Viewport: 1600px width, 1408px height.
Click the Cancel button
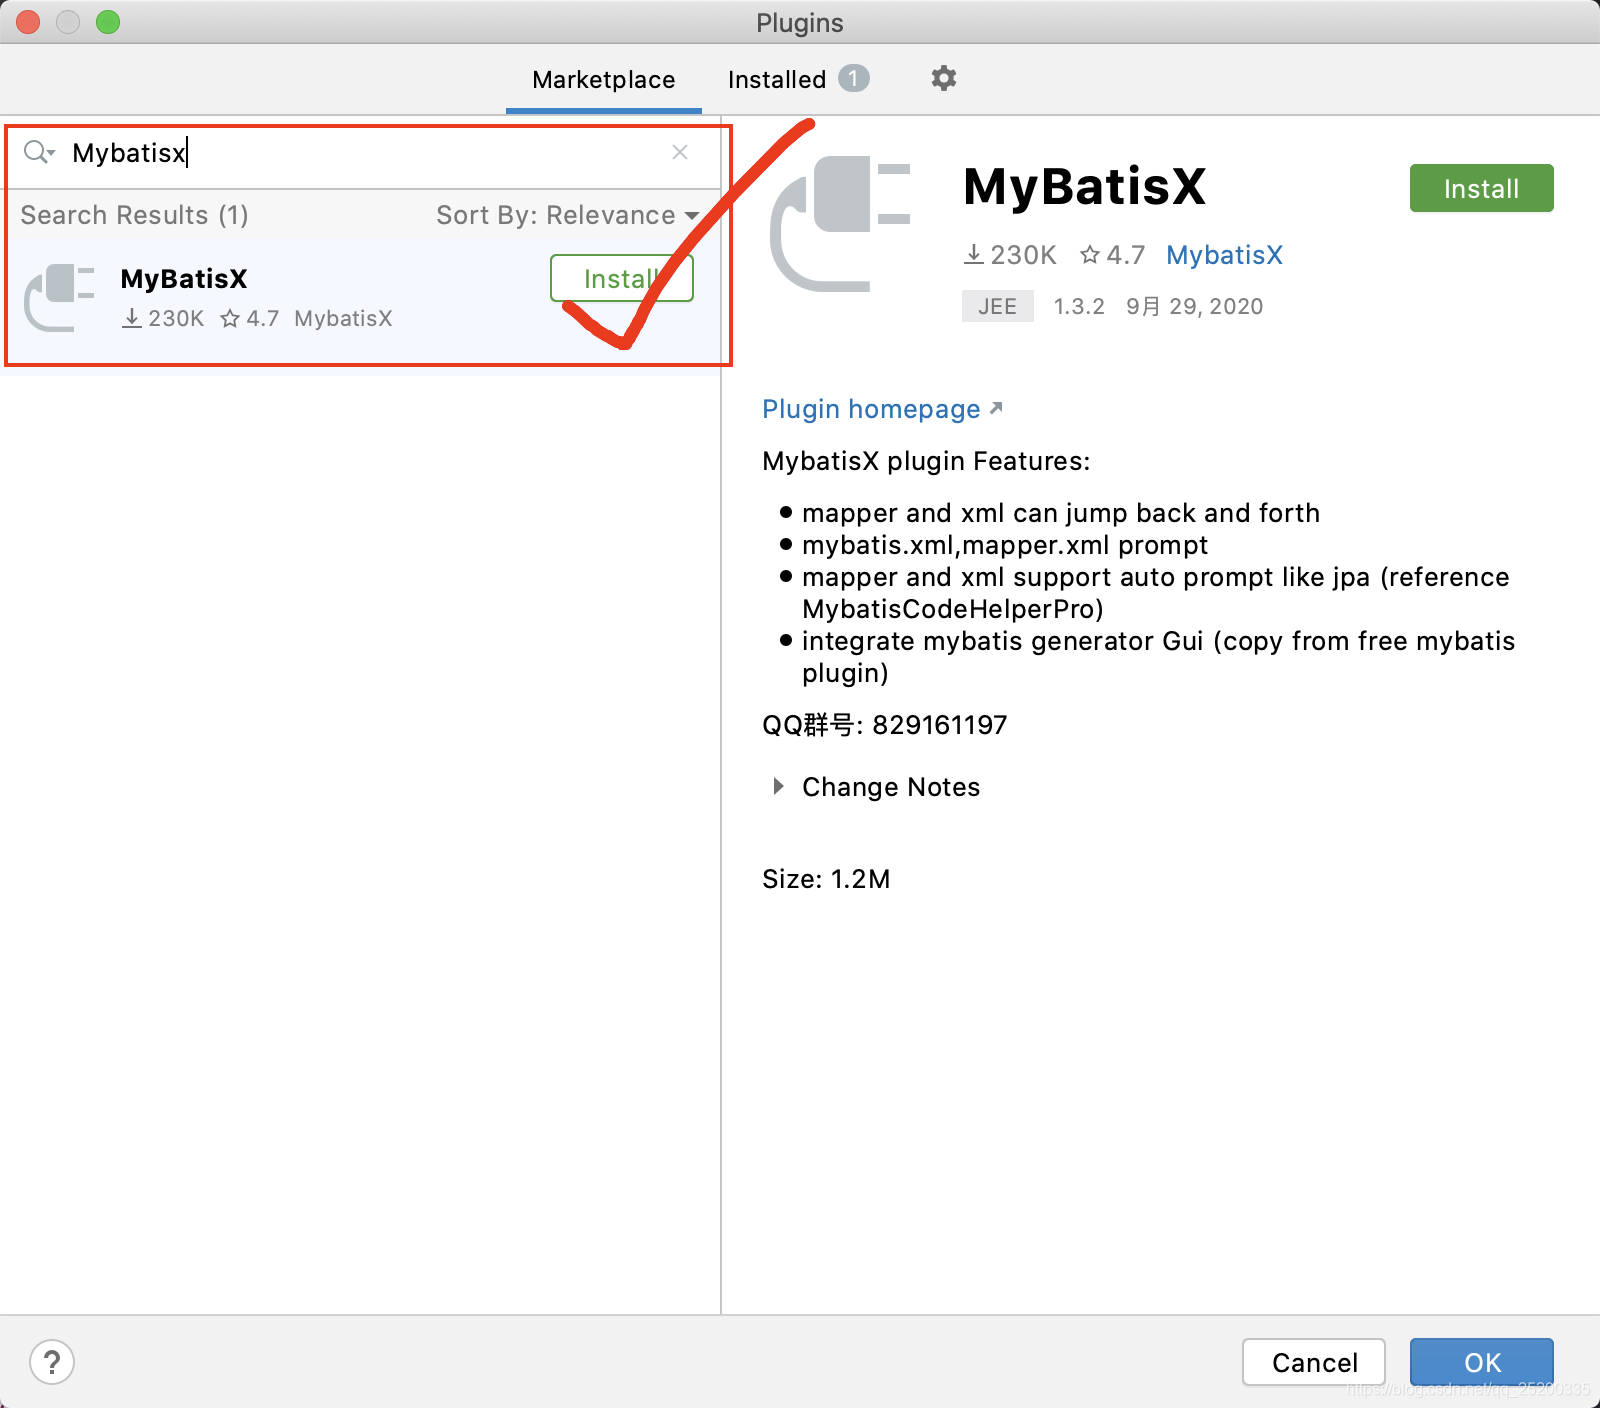(x=1314, y=1362)
